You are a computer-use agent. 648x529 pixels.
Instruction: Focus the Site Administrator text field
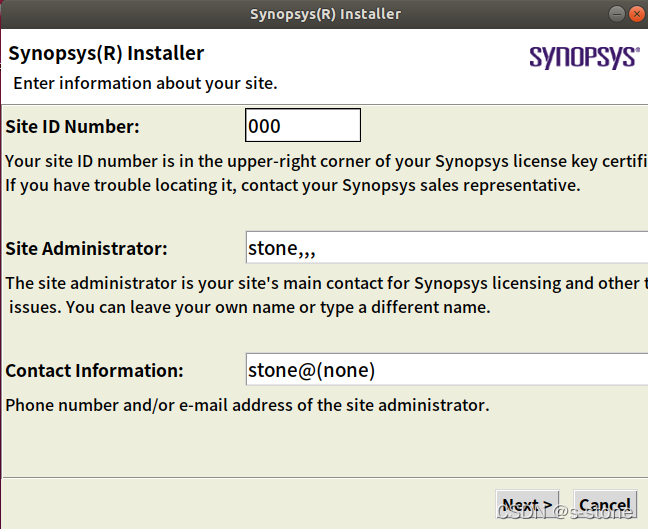(x=447, y=247)
